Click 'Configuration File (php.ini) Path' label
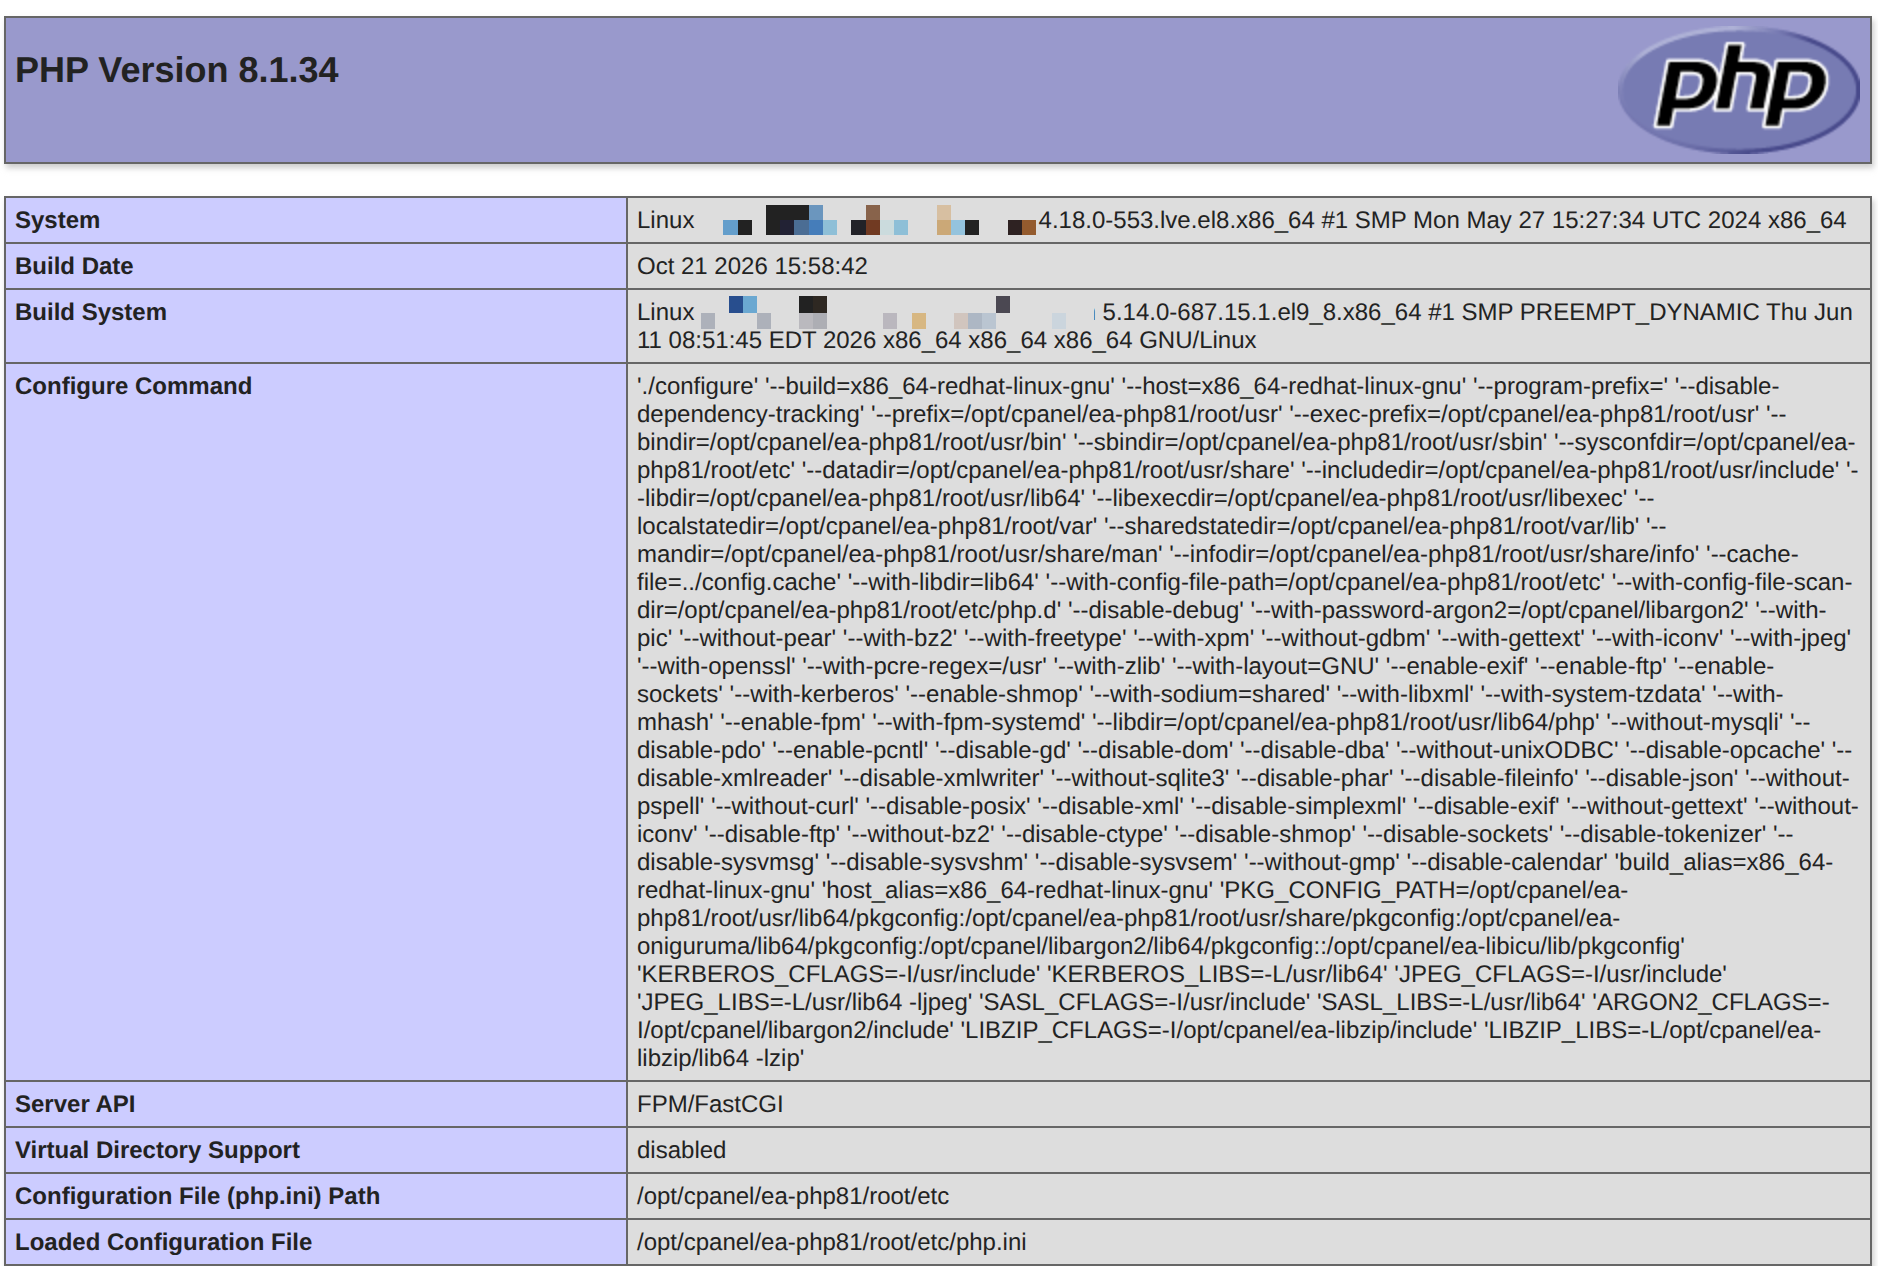Image resolution: width=1878 pixels, height=1266 pixels. coord(197,1196)
